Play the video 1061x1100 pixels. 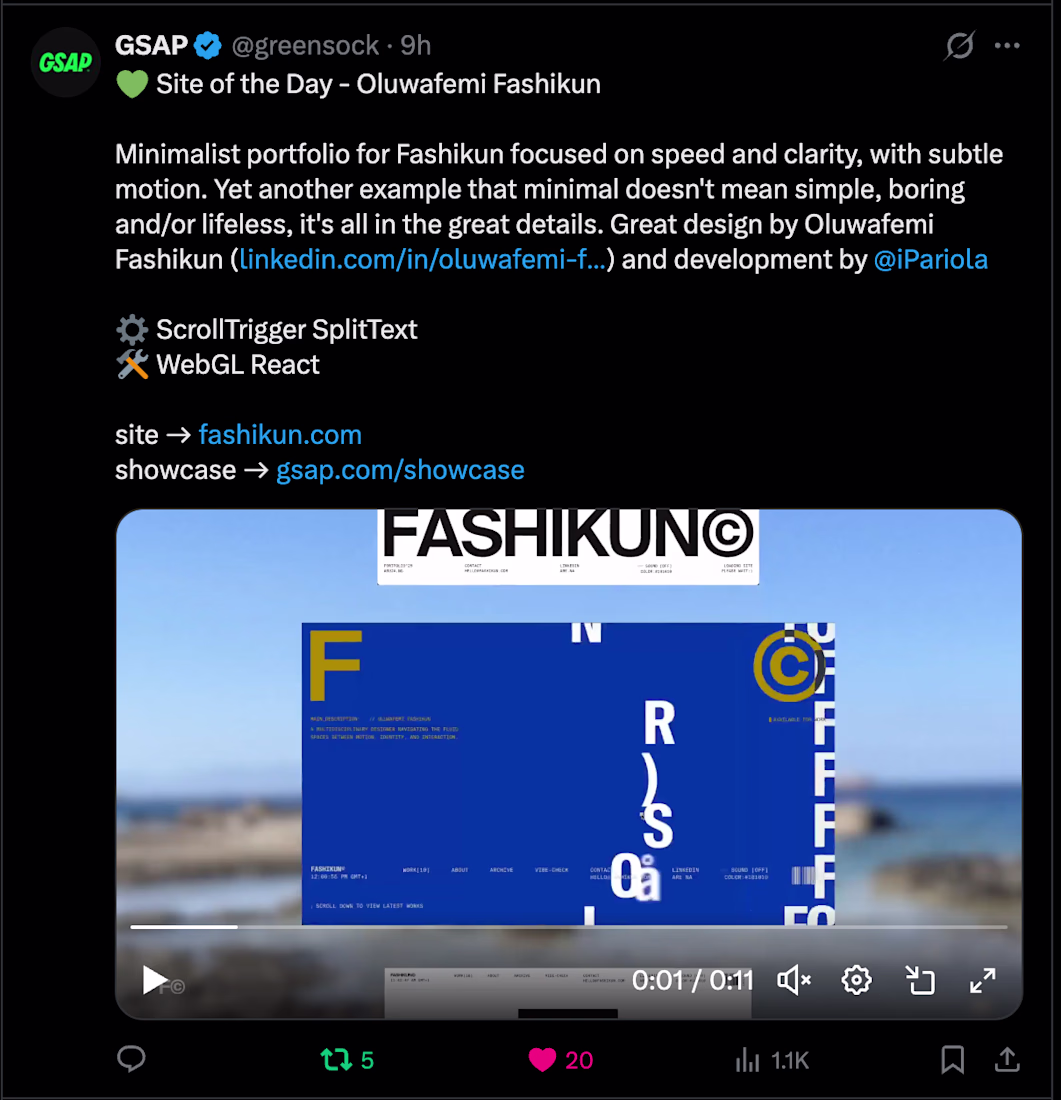click(x=154, y=980)
